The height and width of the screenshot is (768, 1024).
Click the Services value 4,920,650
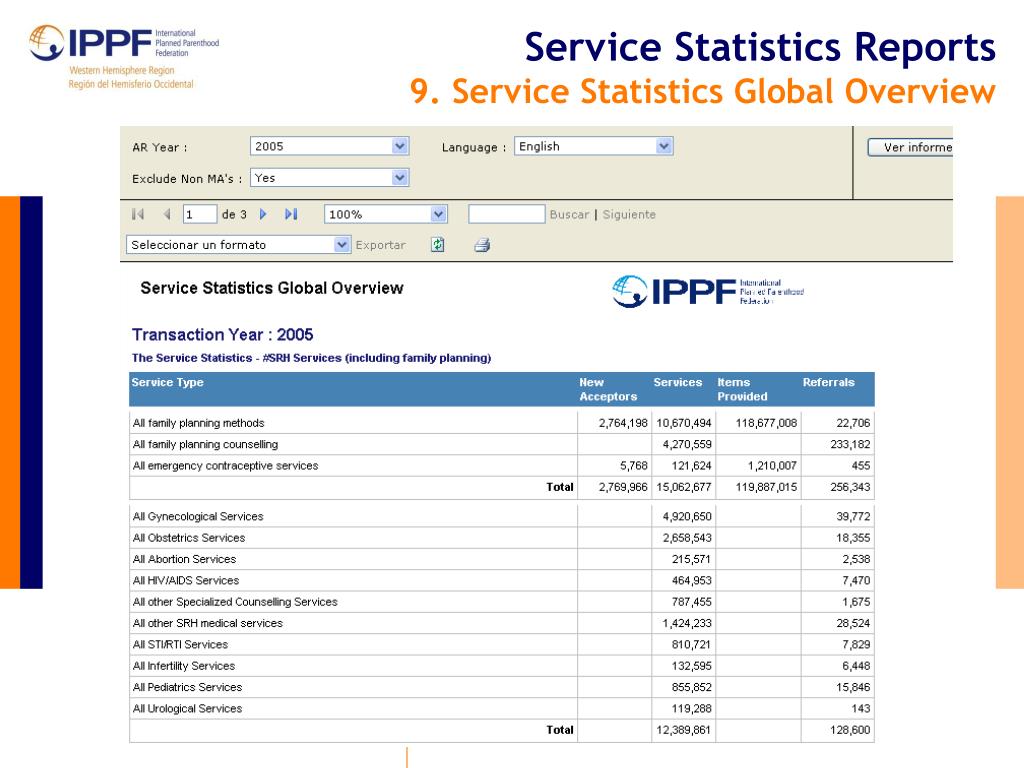[x=687, y=517]
